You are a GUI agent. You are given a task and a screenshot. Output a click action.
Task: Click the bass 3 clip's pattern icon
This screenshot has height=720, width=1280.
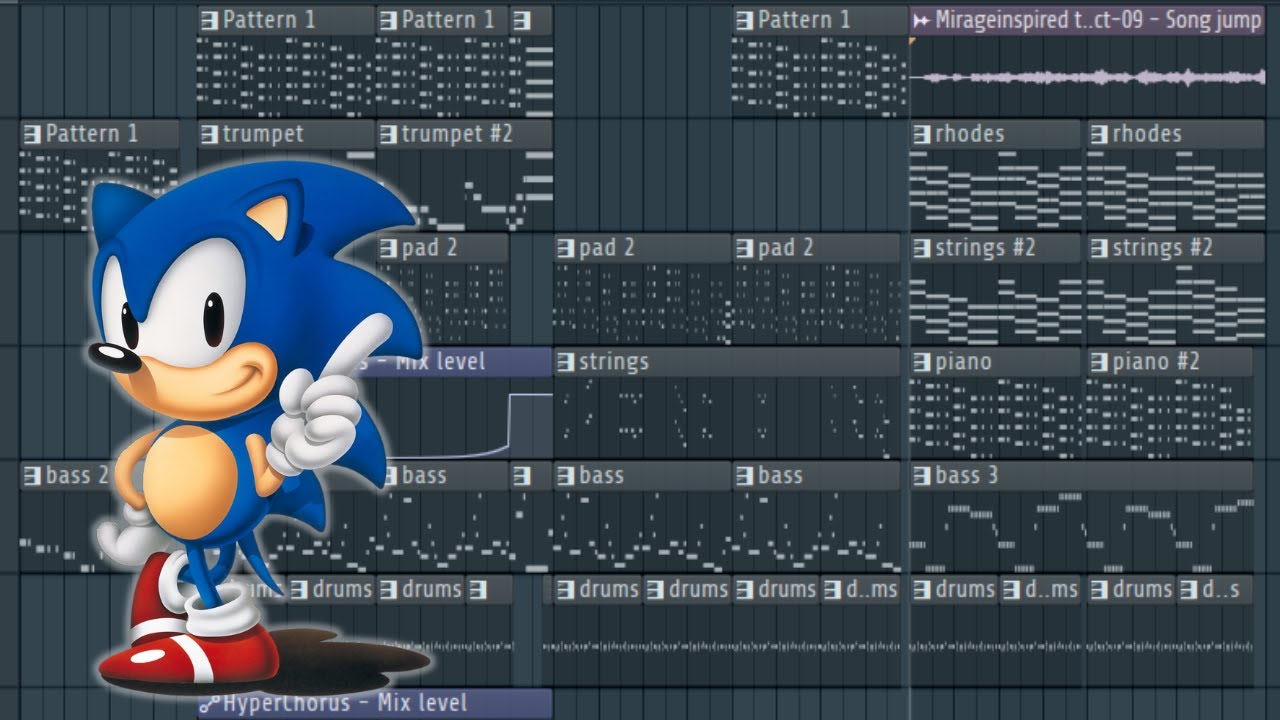[x=921, y=476]
